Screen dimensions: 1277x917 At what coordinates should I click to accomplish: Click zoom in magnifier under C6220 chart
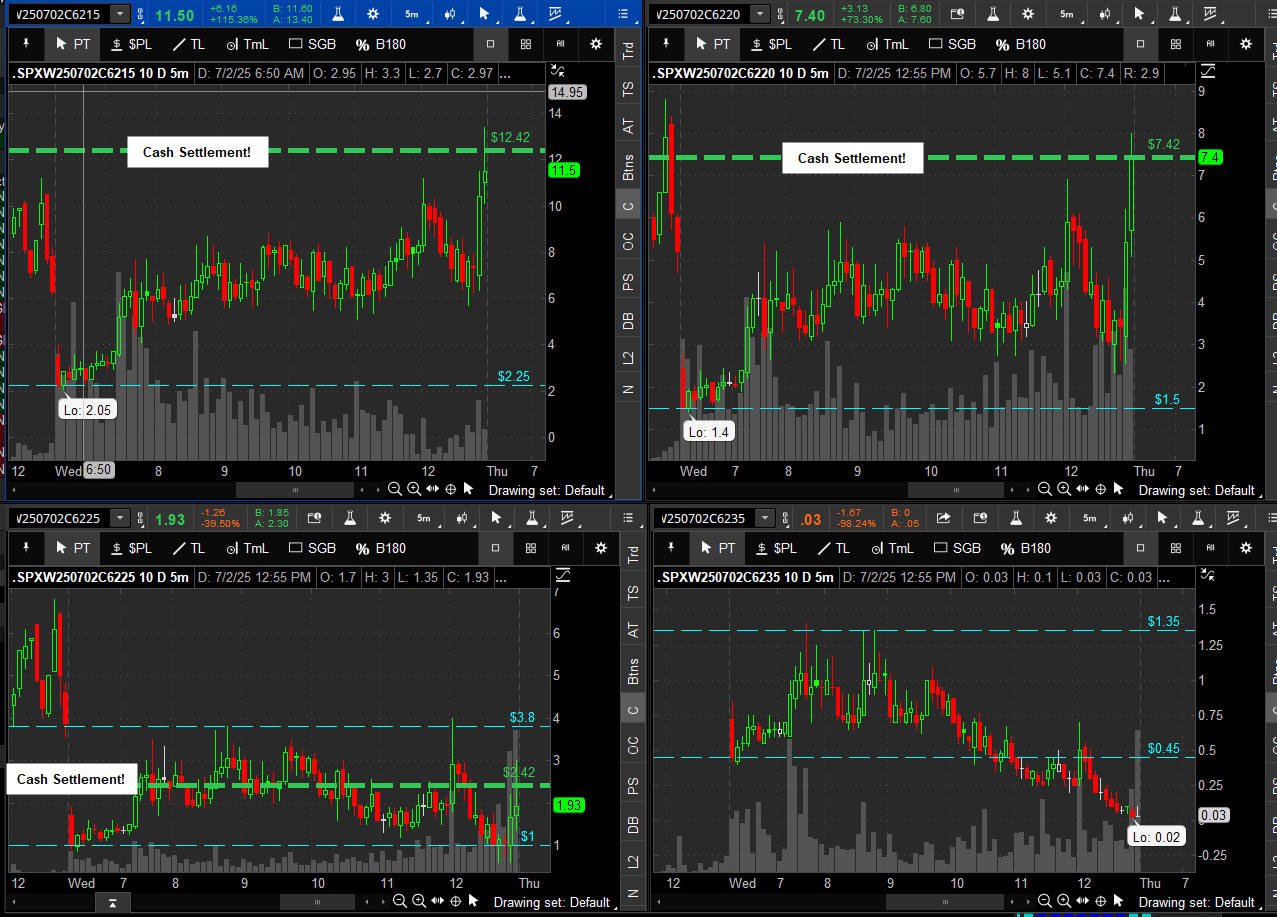tap(1063, 489)
